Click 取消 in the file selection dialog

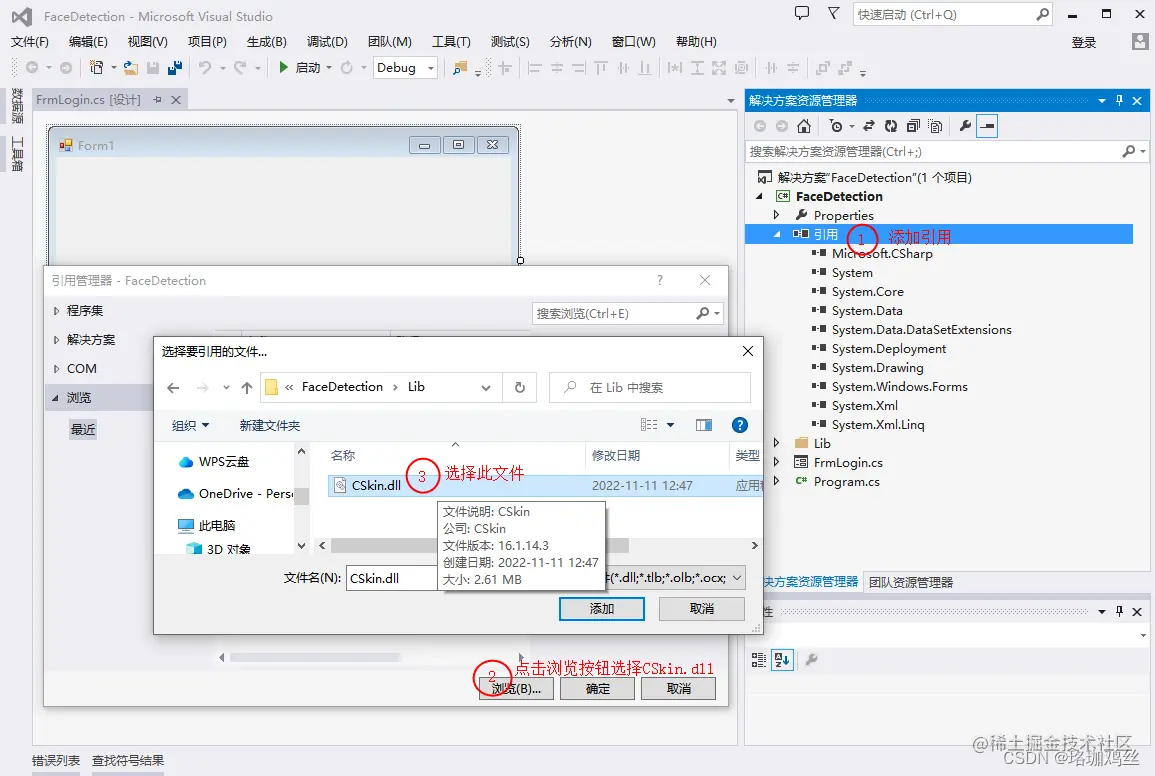(702, 609)
